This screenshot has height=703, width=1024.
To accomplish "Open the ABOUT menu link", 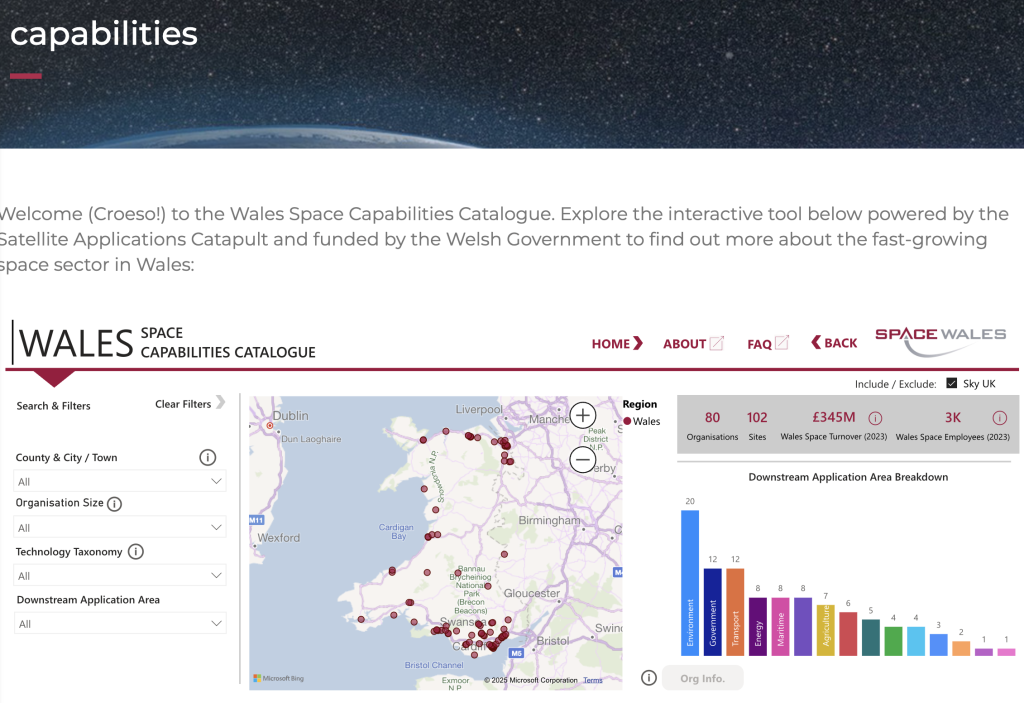I will click(x=692, y=343).
